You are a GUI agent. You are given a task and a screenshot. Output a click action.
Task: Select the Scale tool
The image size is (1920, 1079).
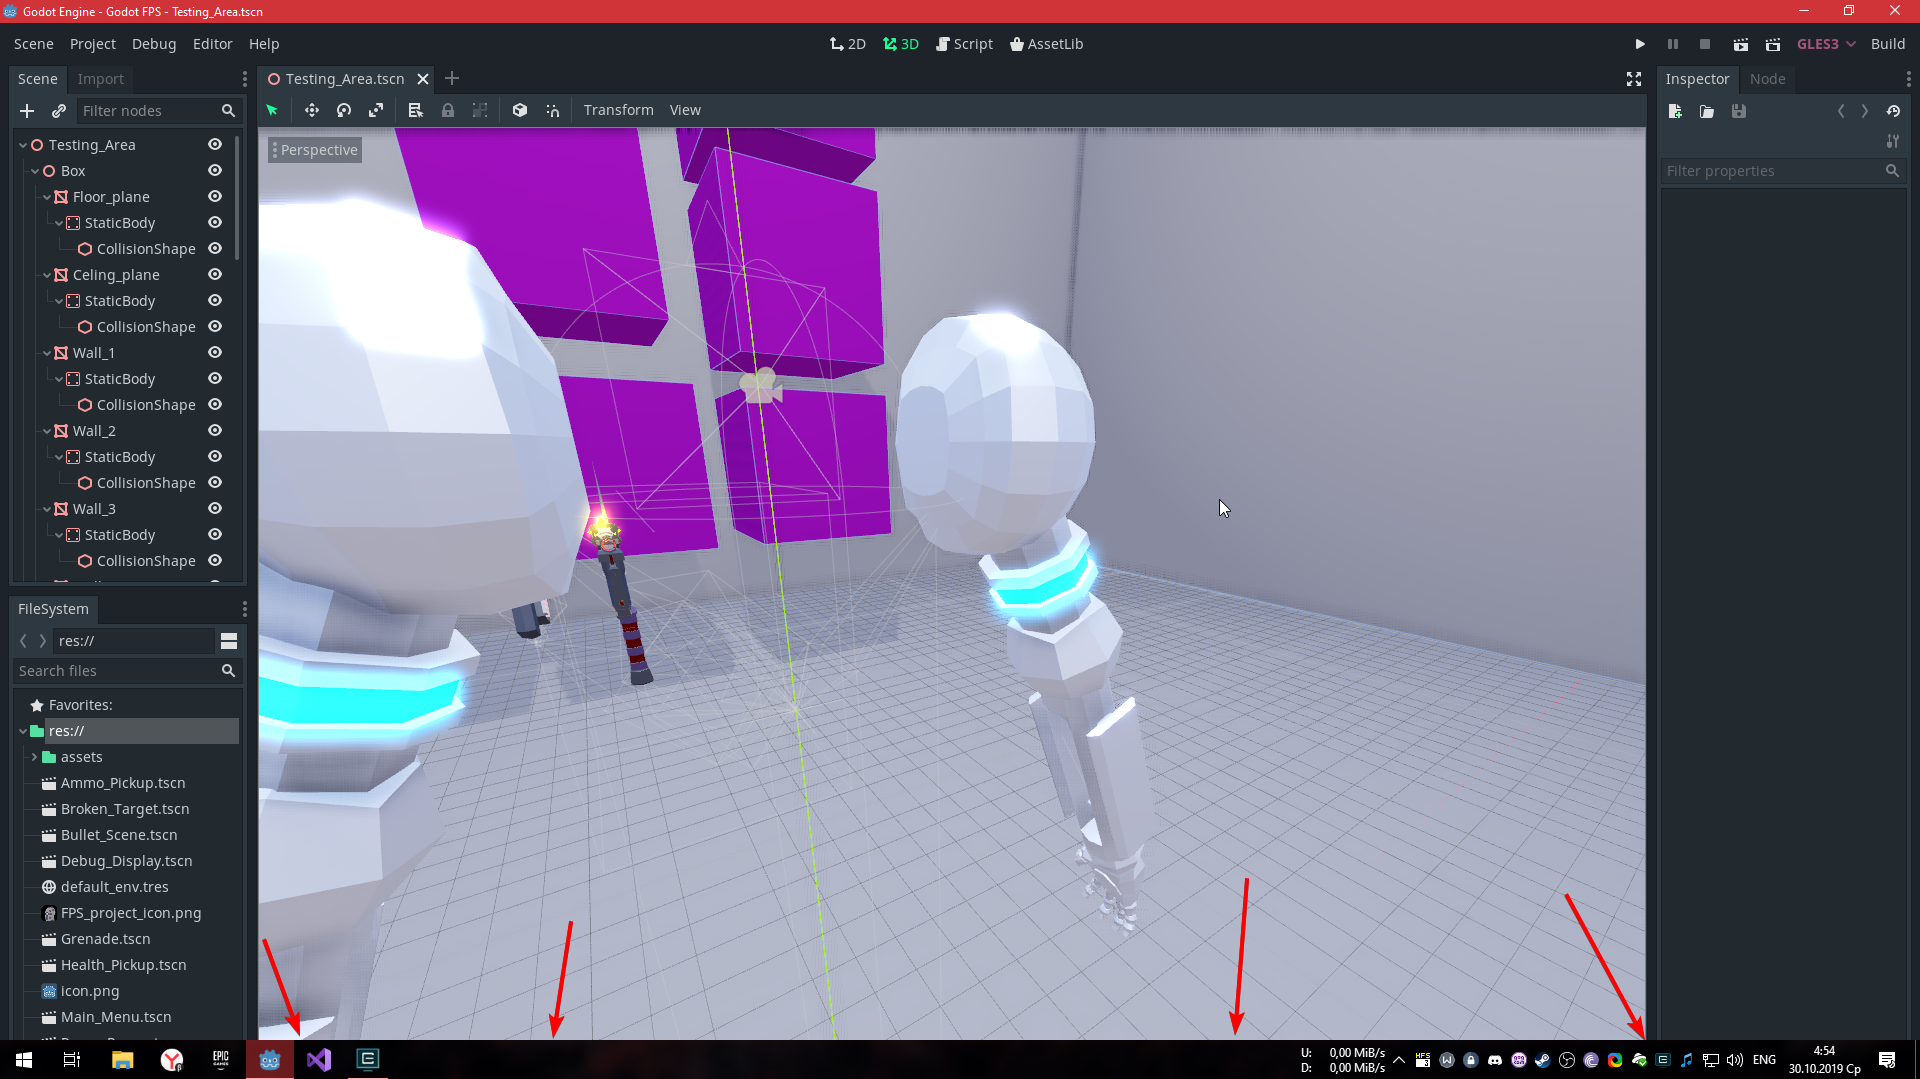click(376, 110)
